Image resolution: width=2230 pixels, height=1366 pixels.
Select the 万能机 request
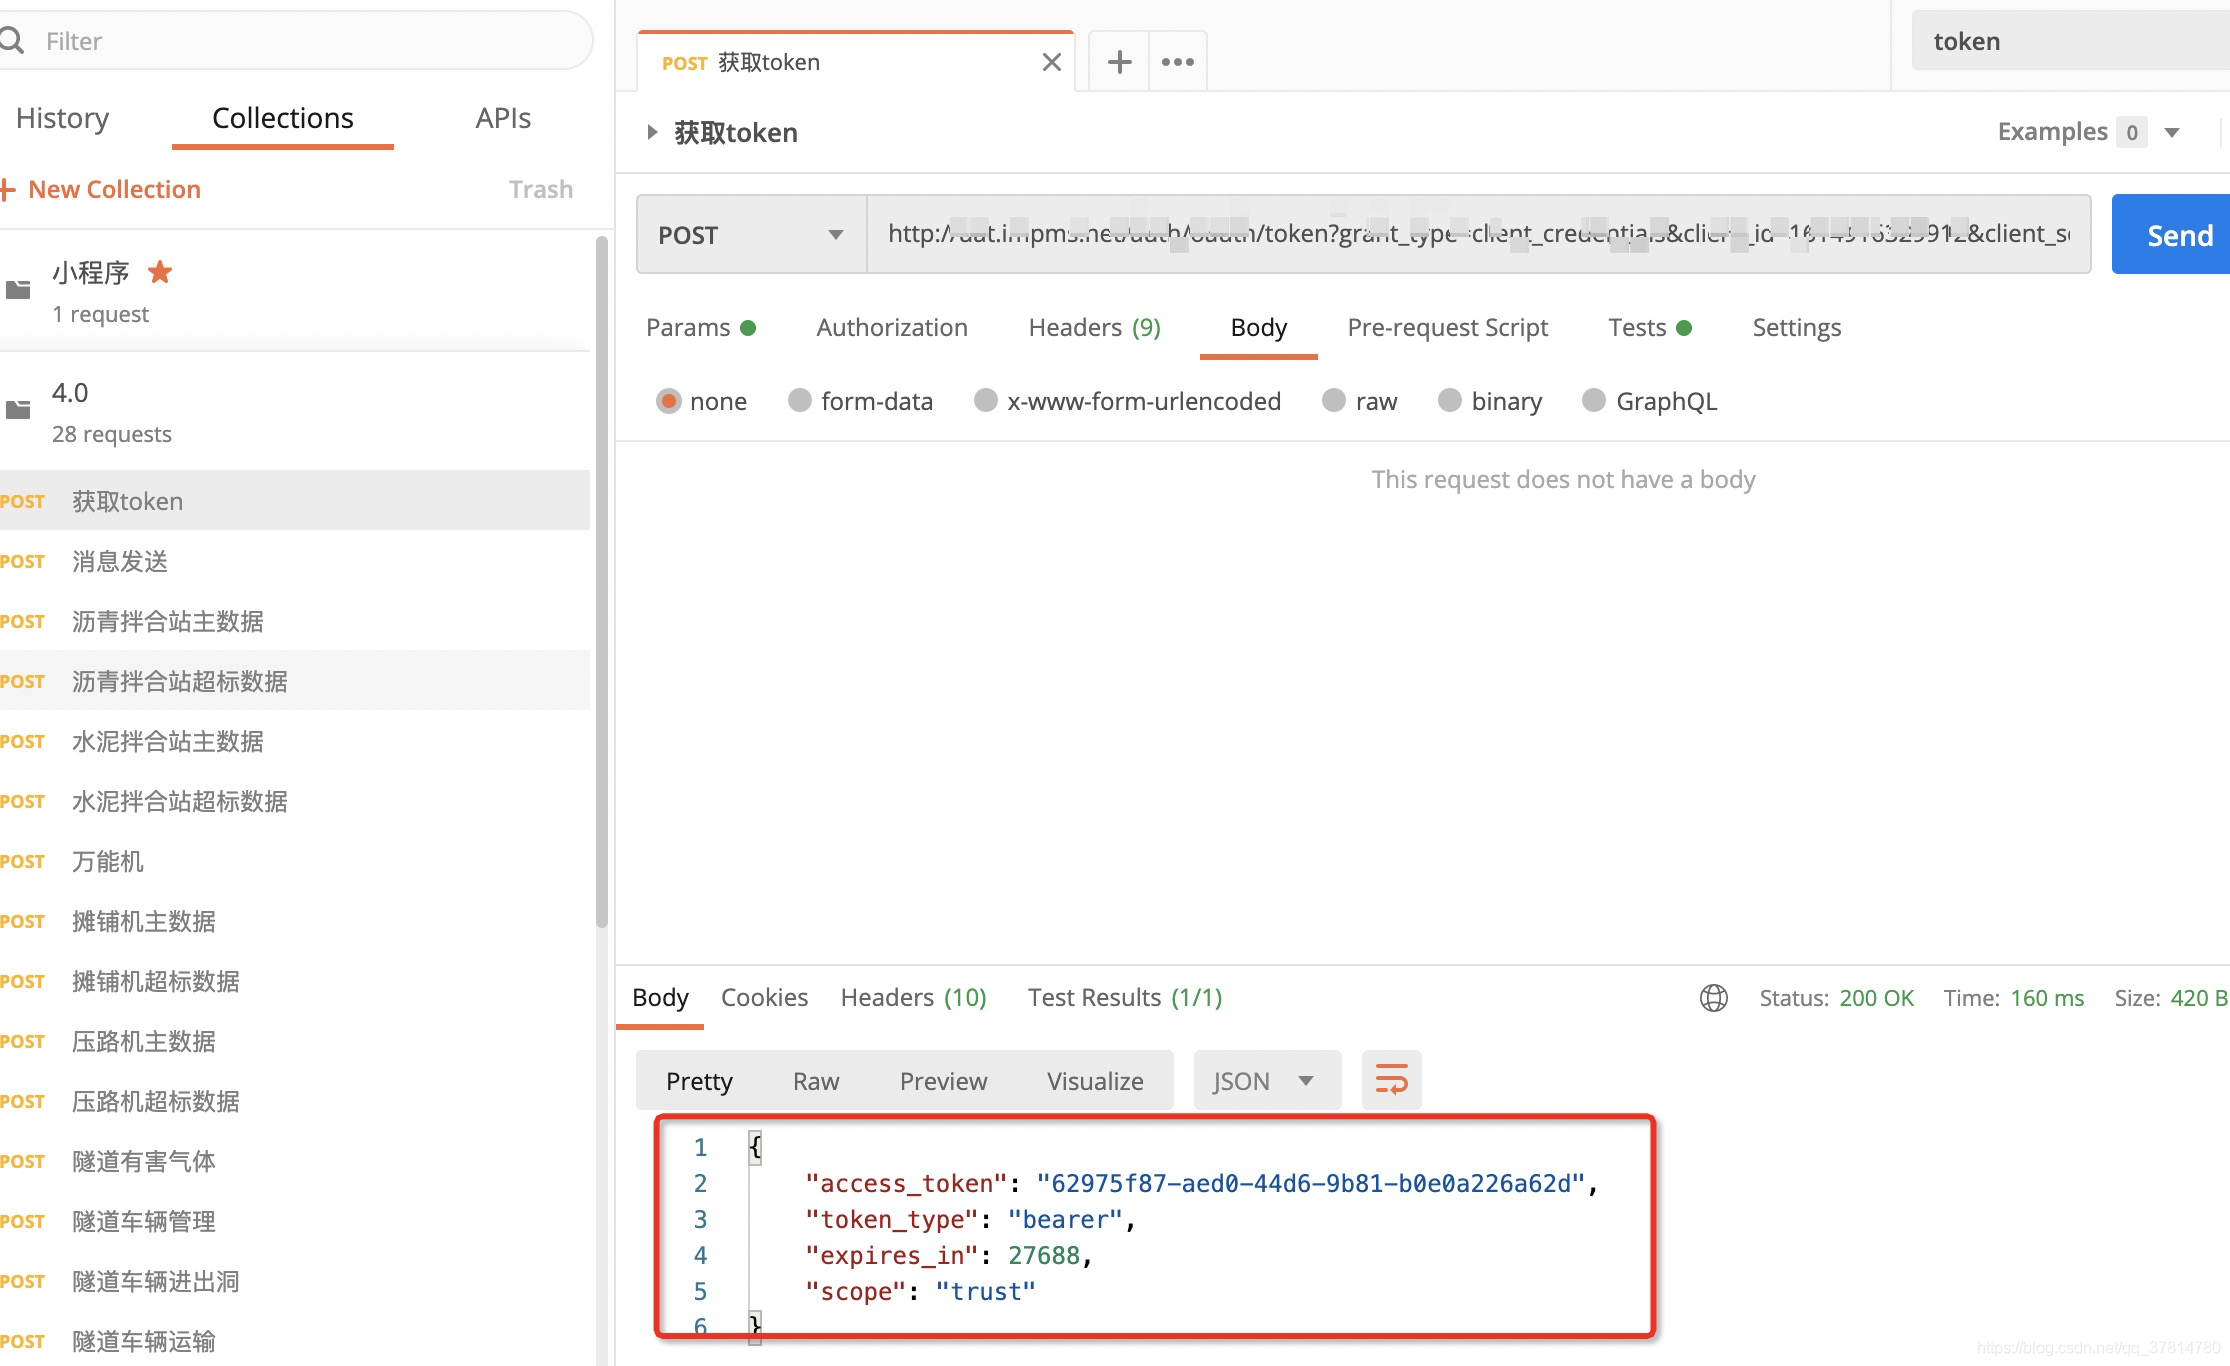[295, 861]
